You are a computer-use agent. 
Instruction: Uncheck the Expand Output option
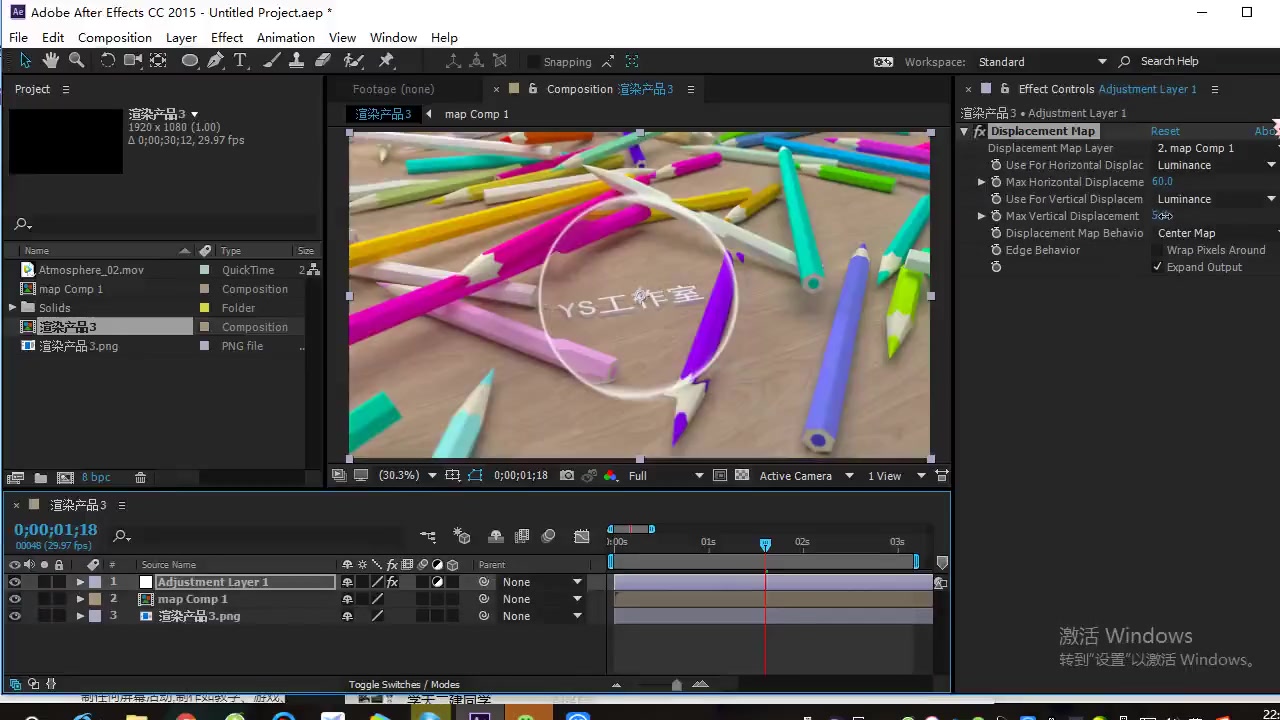pyautogui.click(x=1158, y=267)
